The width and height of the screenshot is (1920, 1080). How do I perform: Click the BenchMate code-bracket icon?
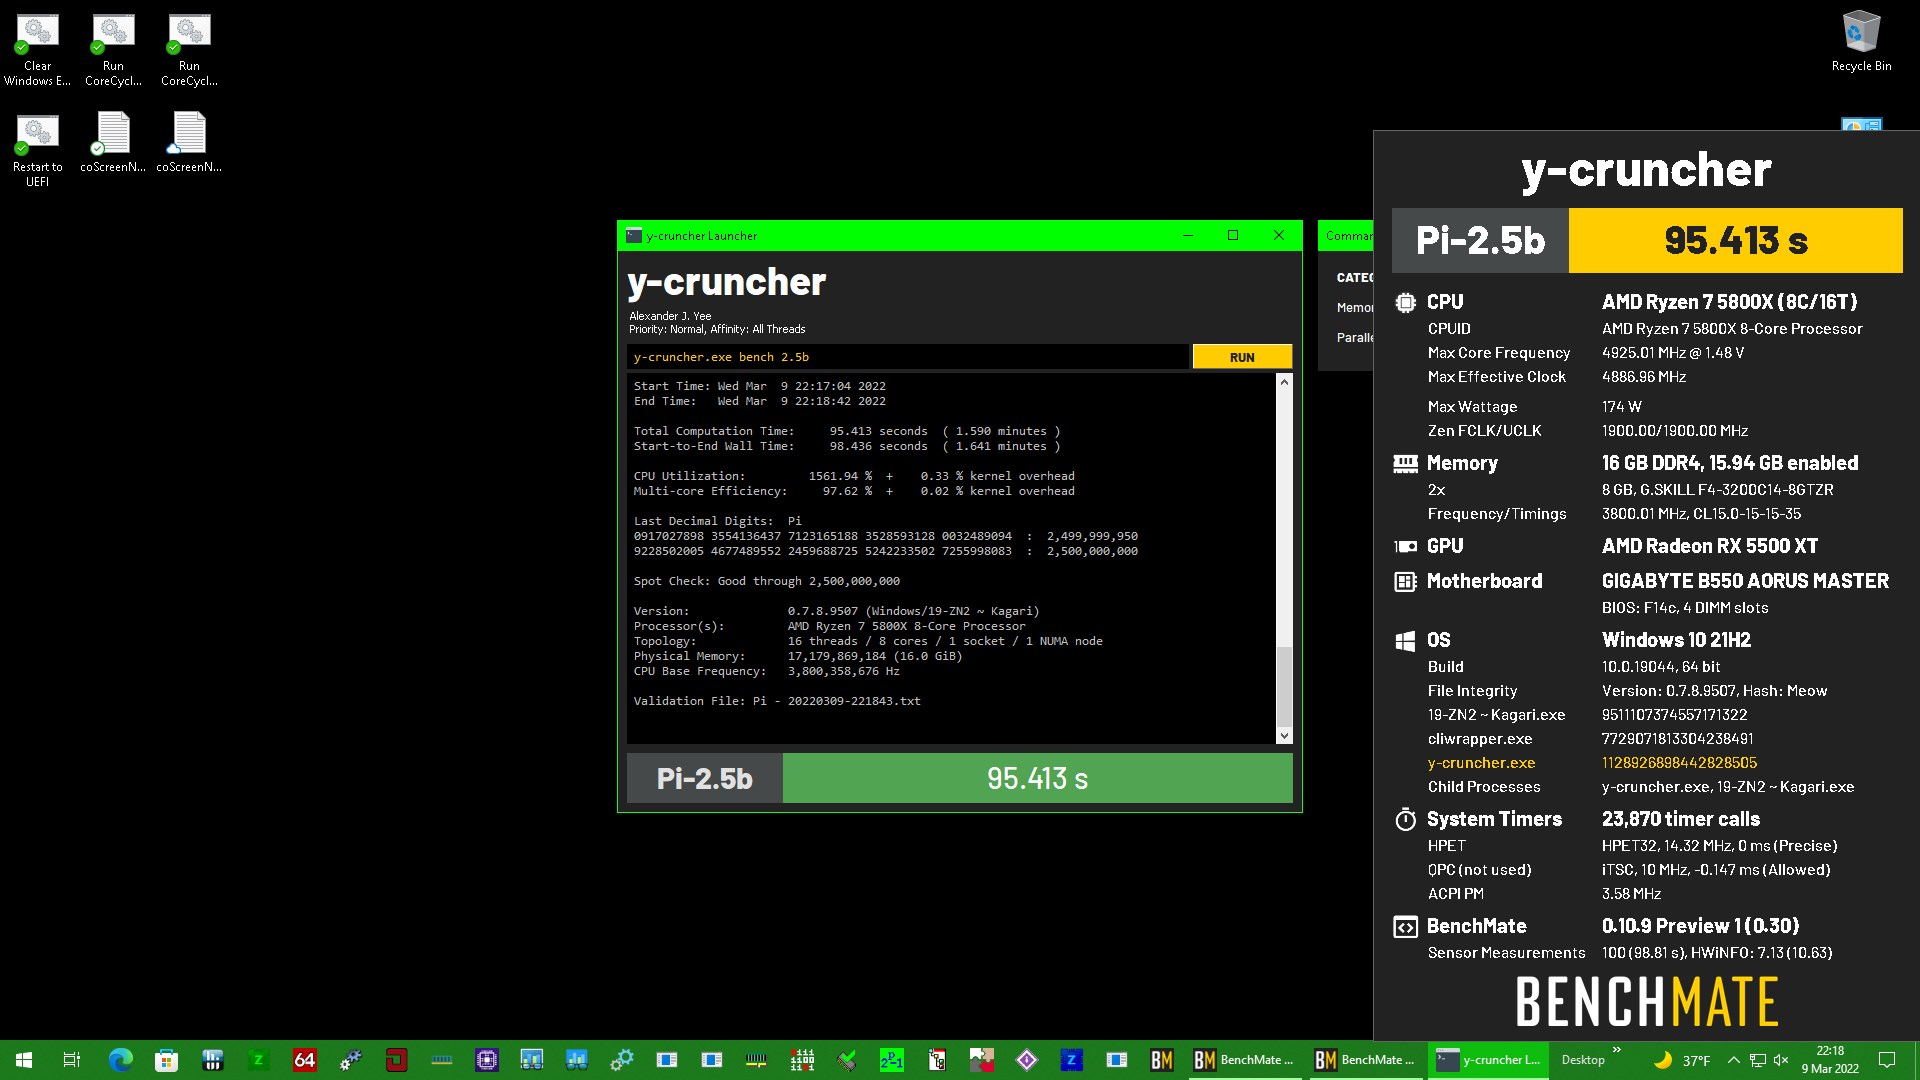[x=1405, y=927]
